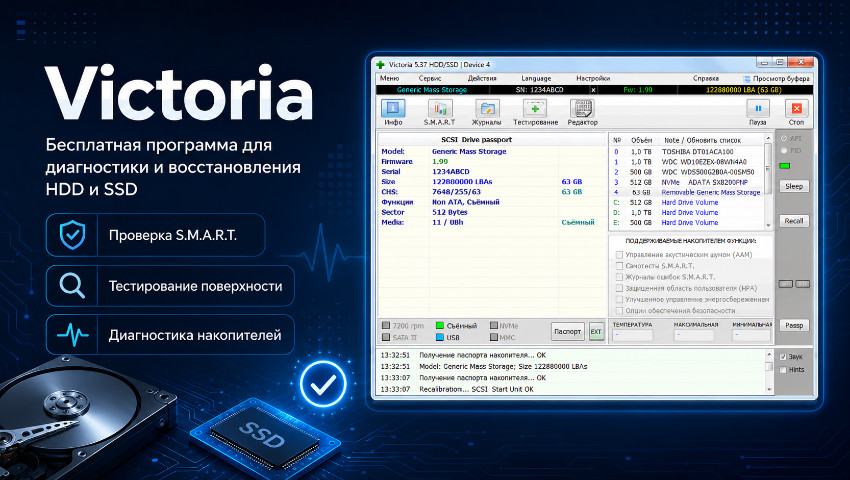
Task: Click the Паспорт button
Action: [x=568, y=331]
